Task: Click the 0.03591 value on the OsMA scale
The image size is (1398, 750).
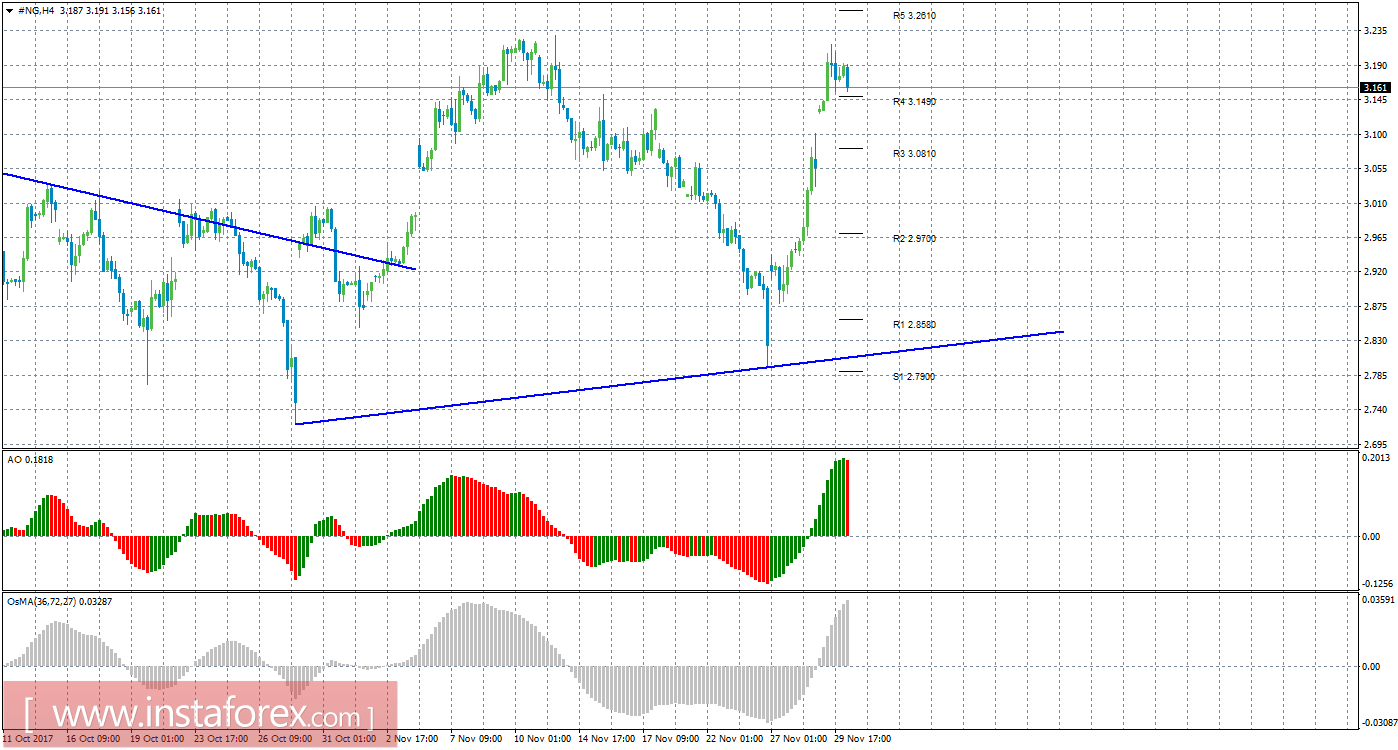Action: click(1378, 600)
